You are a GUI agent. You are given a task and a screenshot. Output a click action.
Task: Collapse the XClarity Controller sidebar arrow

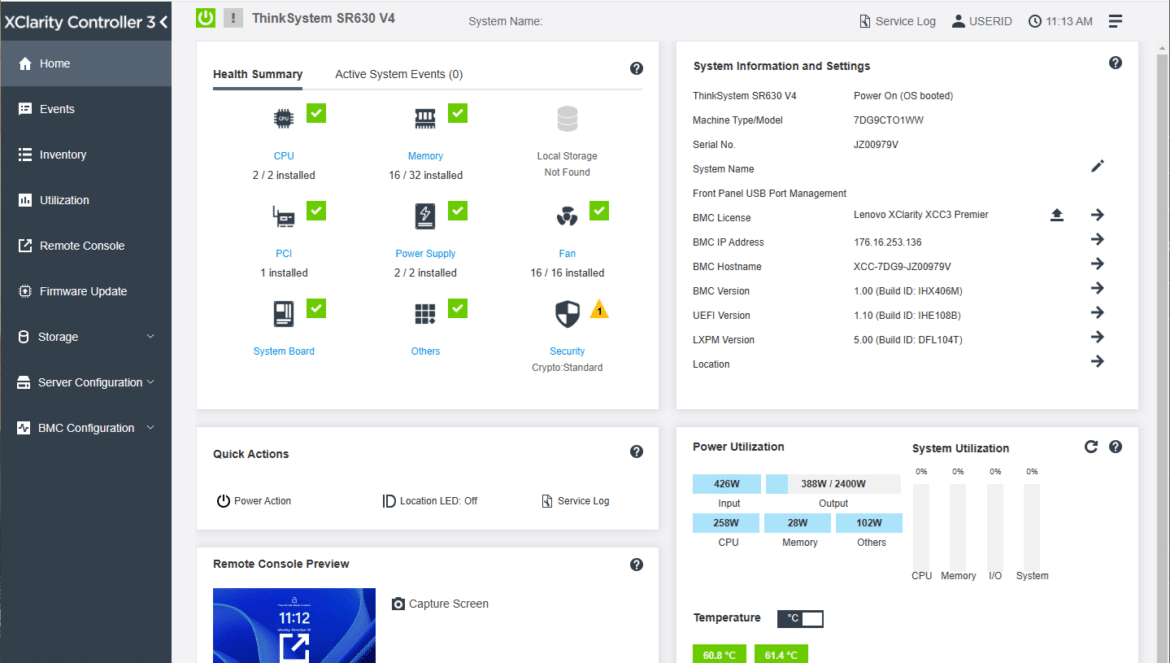pos(163,22)
